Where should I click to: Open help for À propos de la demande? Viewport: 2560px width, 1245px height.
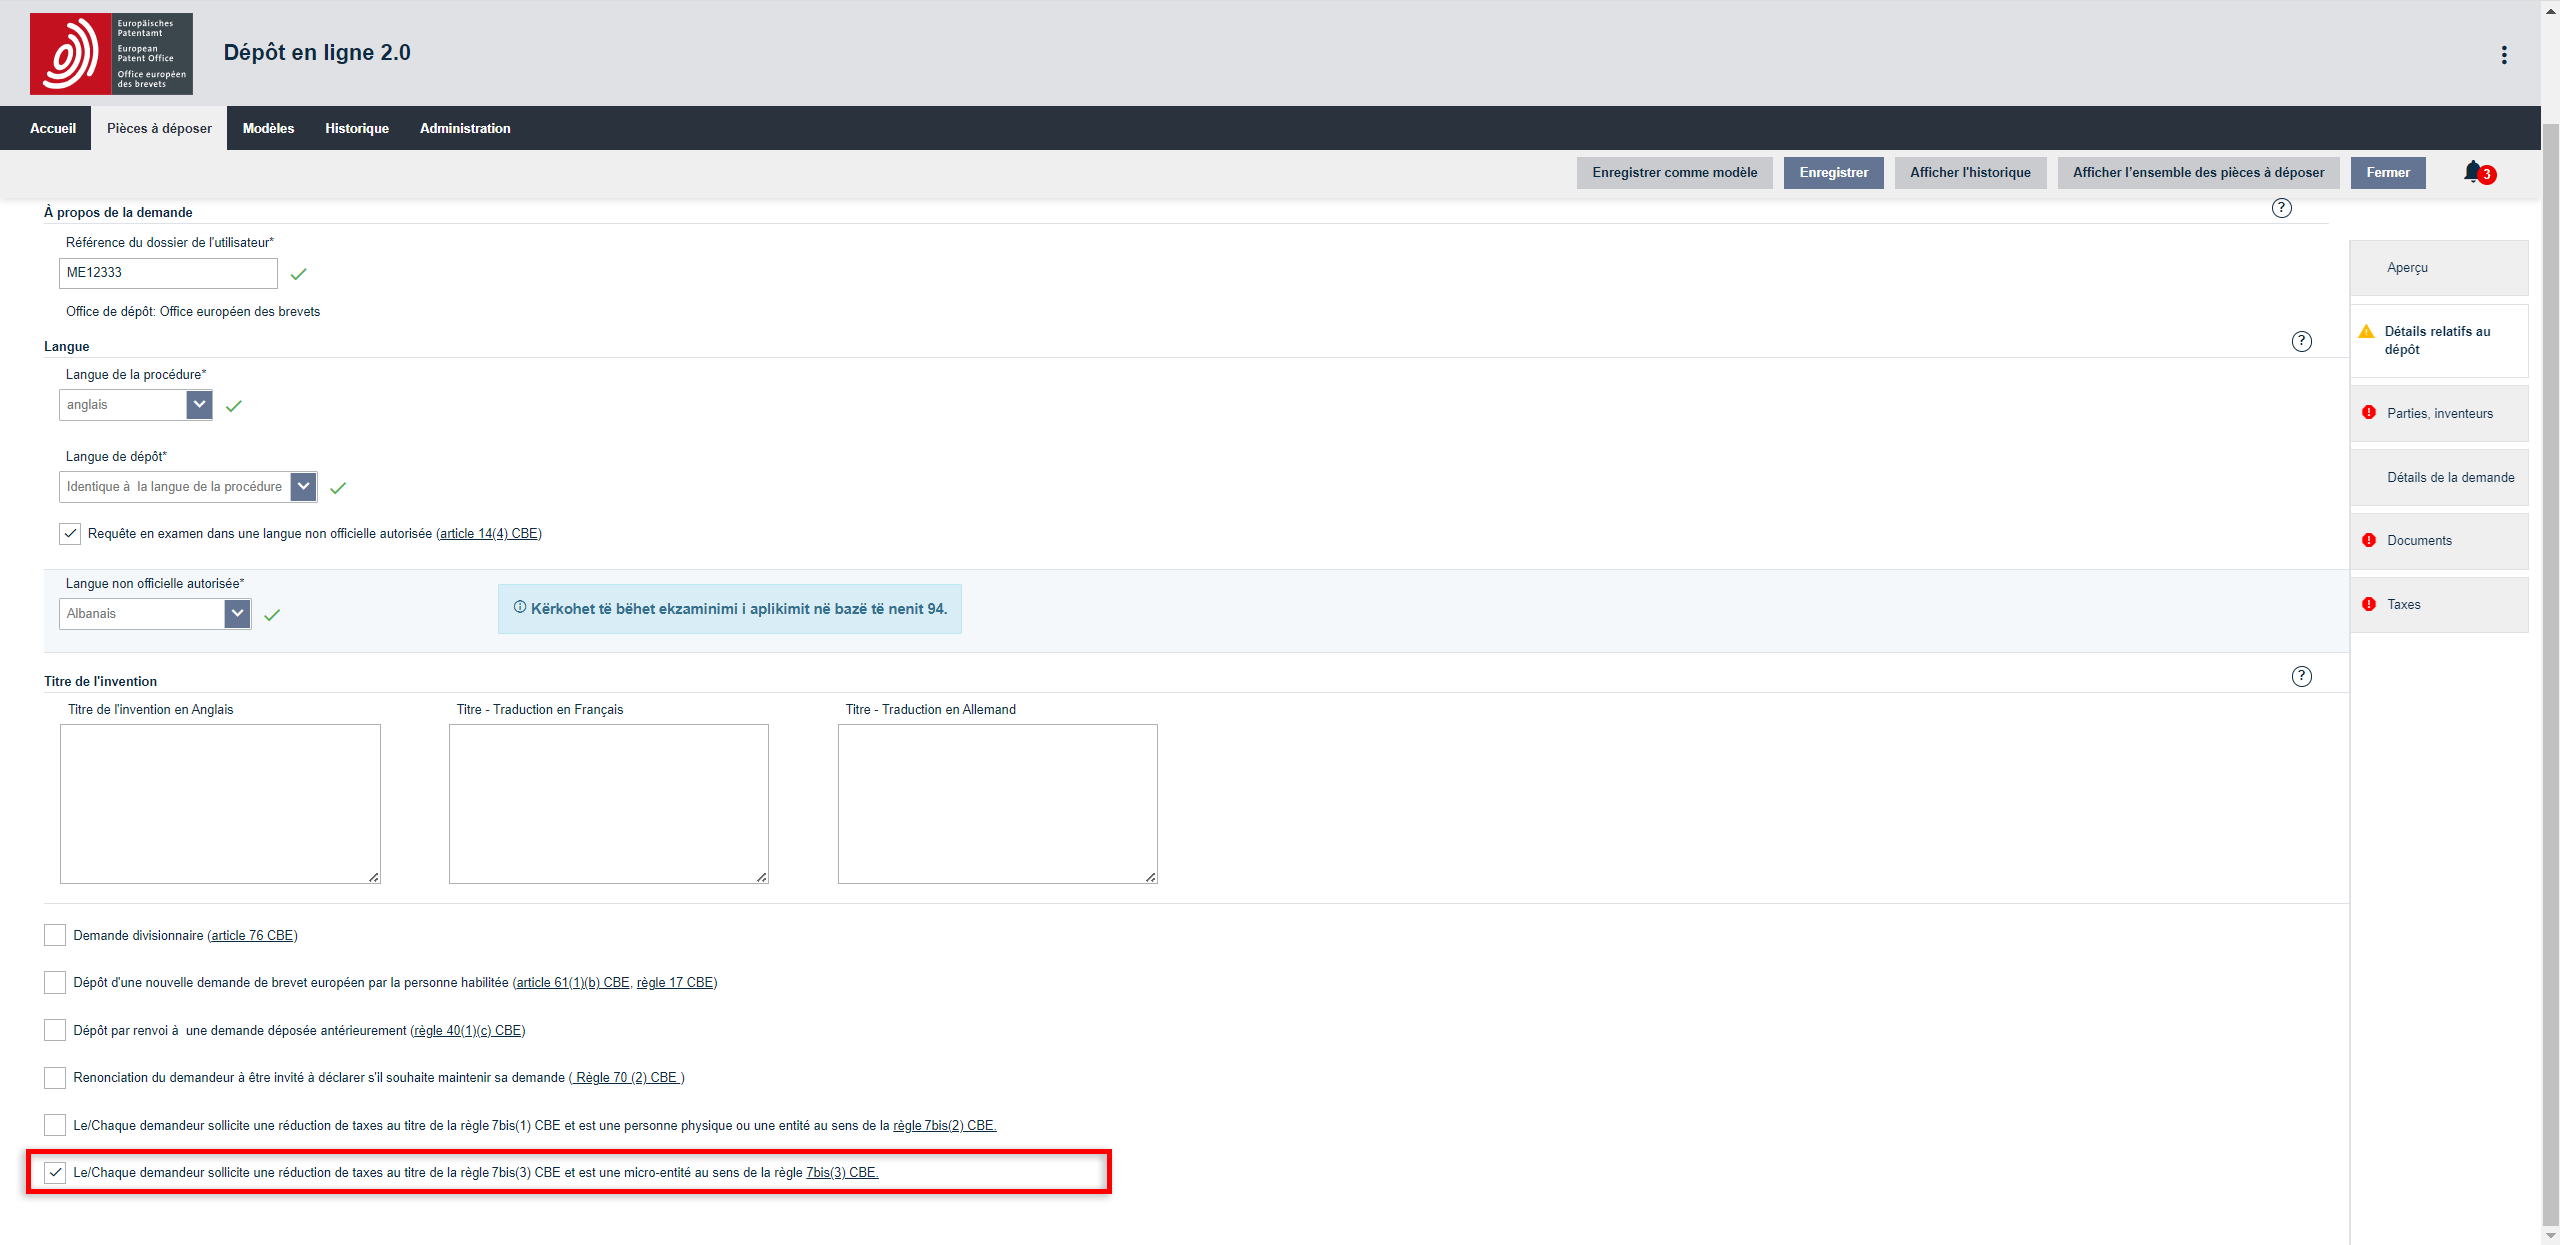pyautogui.click(x=2281, y=208)
